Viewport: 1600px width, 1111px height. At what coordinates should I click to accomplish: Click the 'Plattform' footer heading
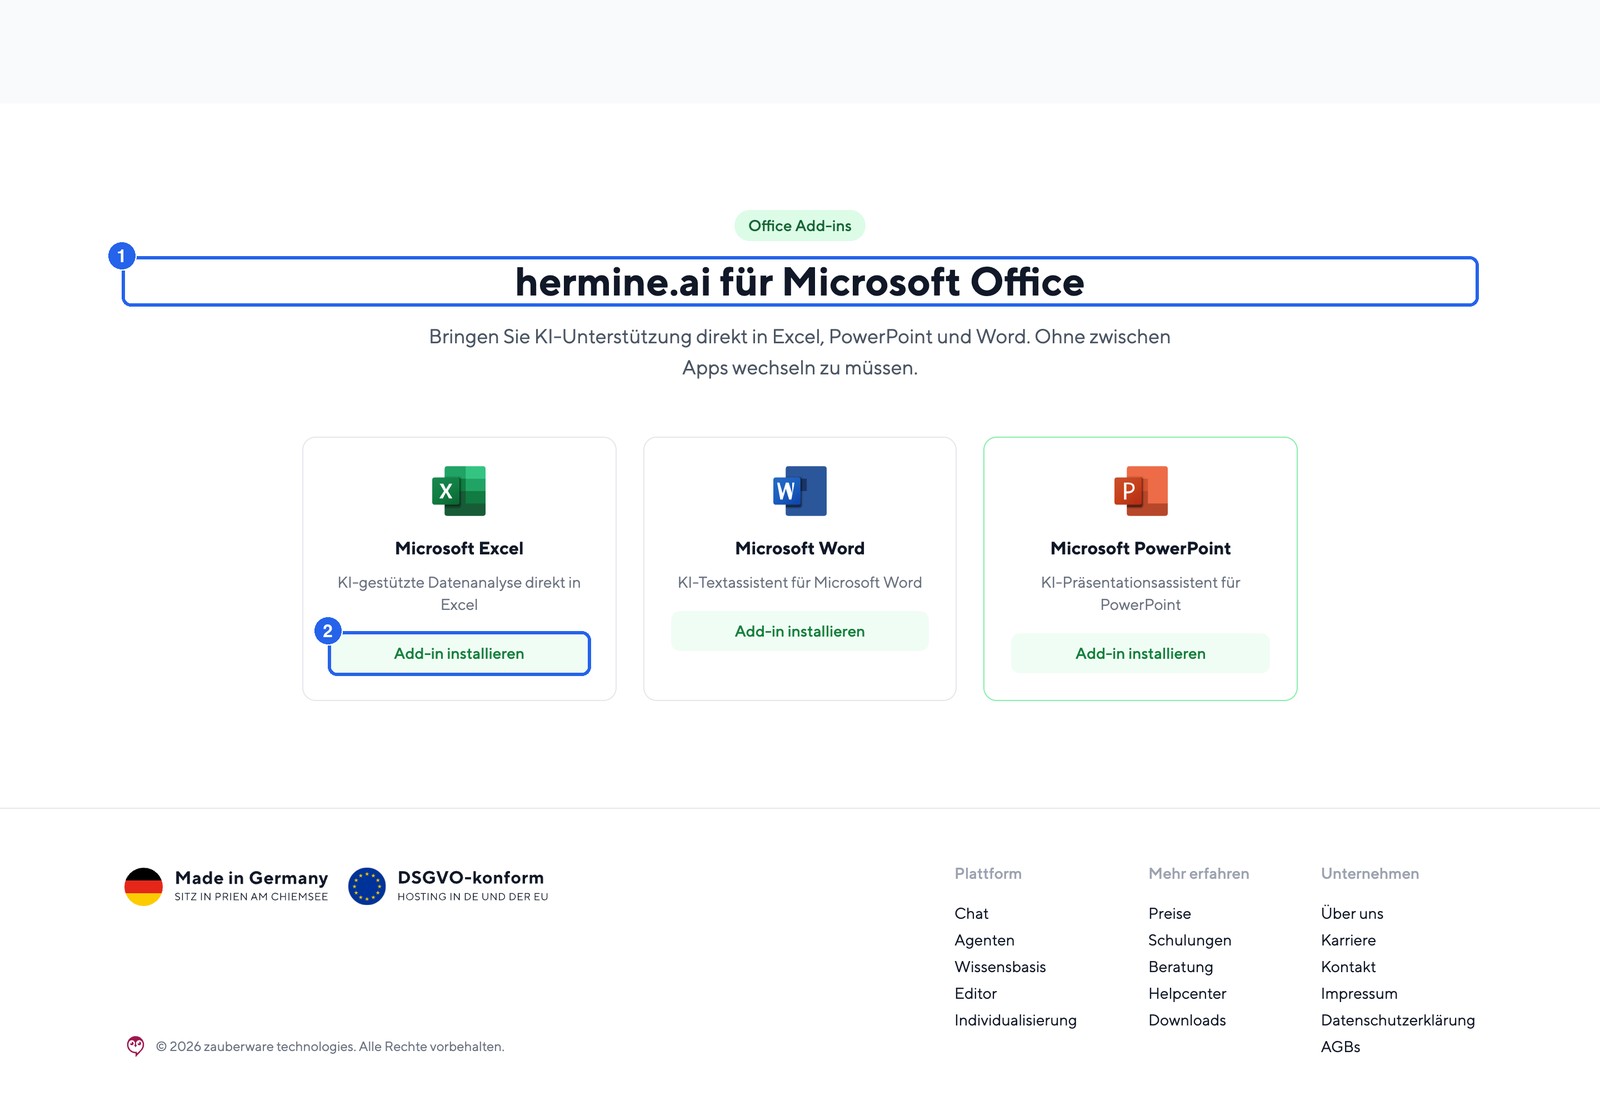[x=988, y=873]
